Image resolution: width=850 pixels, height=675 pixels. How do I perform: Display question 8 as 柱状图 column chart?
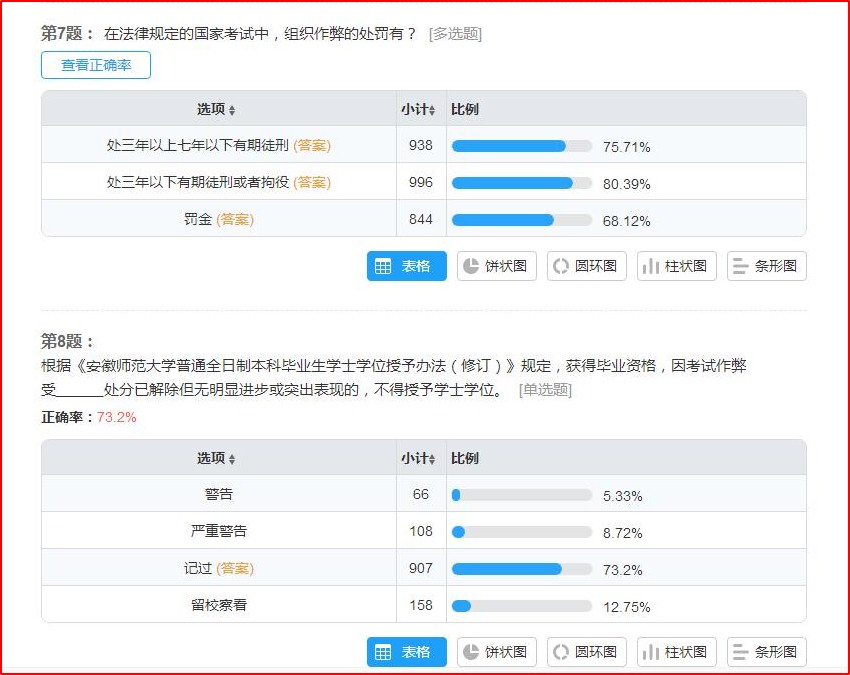(x=677, y=652)
